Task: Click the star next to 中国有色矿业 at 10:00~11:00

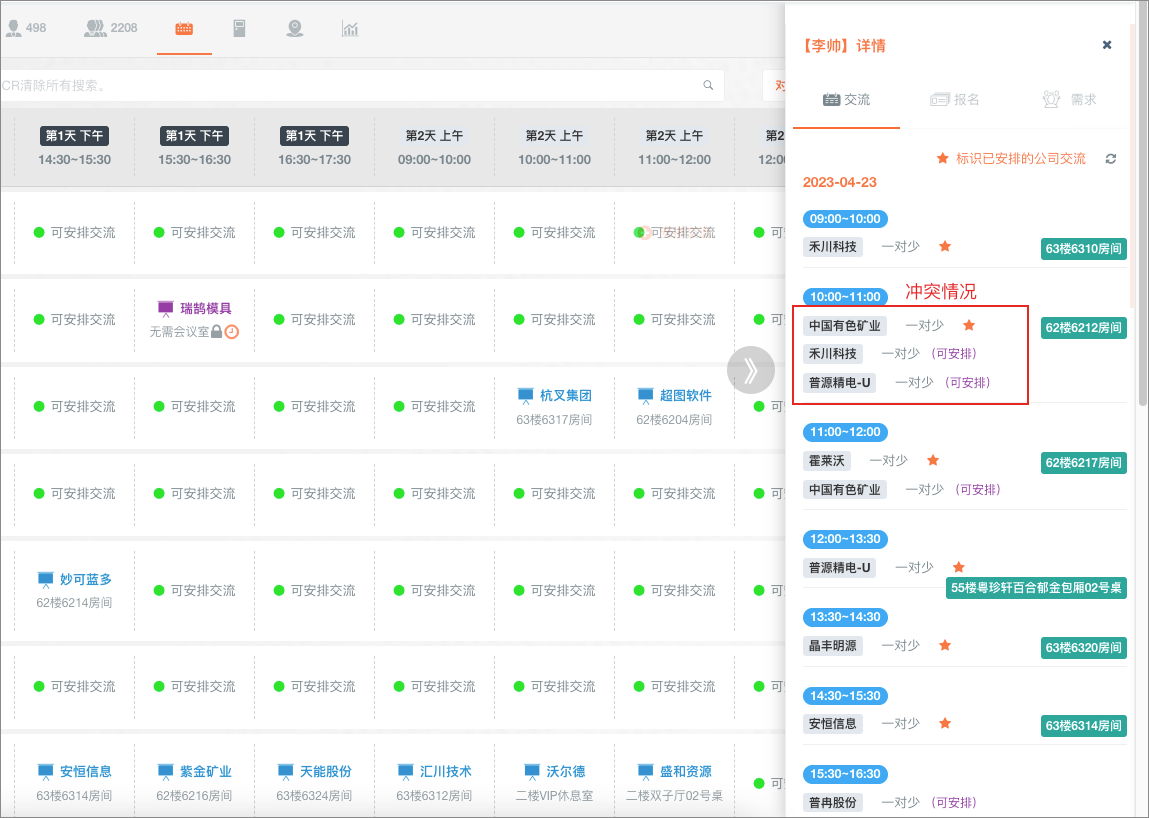Action: (969, 325)
